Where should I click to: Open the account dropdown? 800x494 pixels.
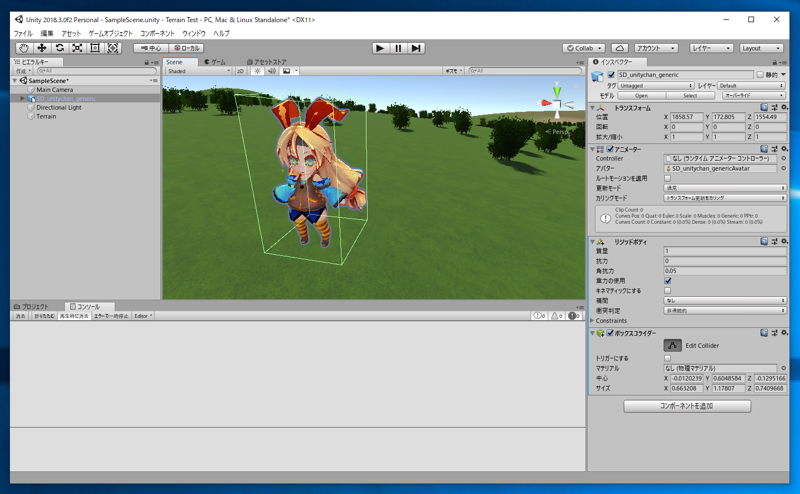tap(656, 48)
